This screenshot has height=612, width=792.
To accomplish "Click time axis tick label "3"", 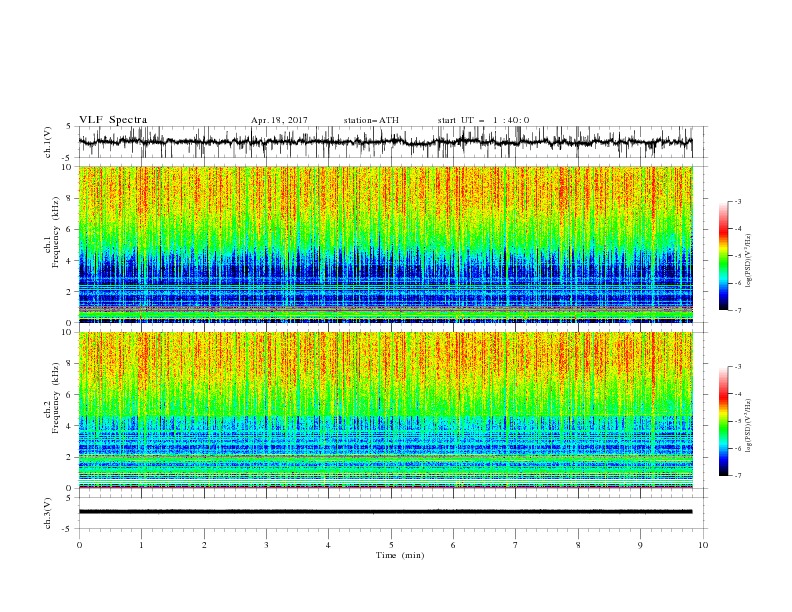I will click(x=266, y=545).
